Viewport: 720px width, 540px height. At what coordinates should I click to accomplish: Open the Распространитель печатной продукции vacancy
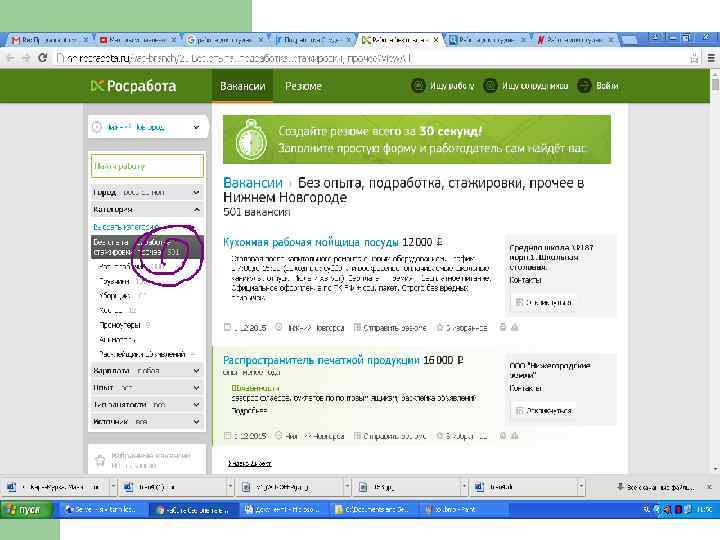tap(321, 360)
